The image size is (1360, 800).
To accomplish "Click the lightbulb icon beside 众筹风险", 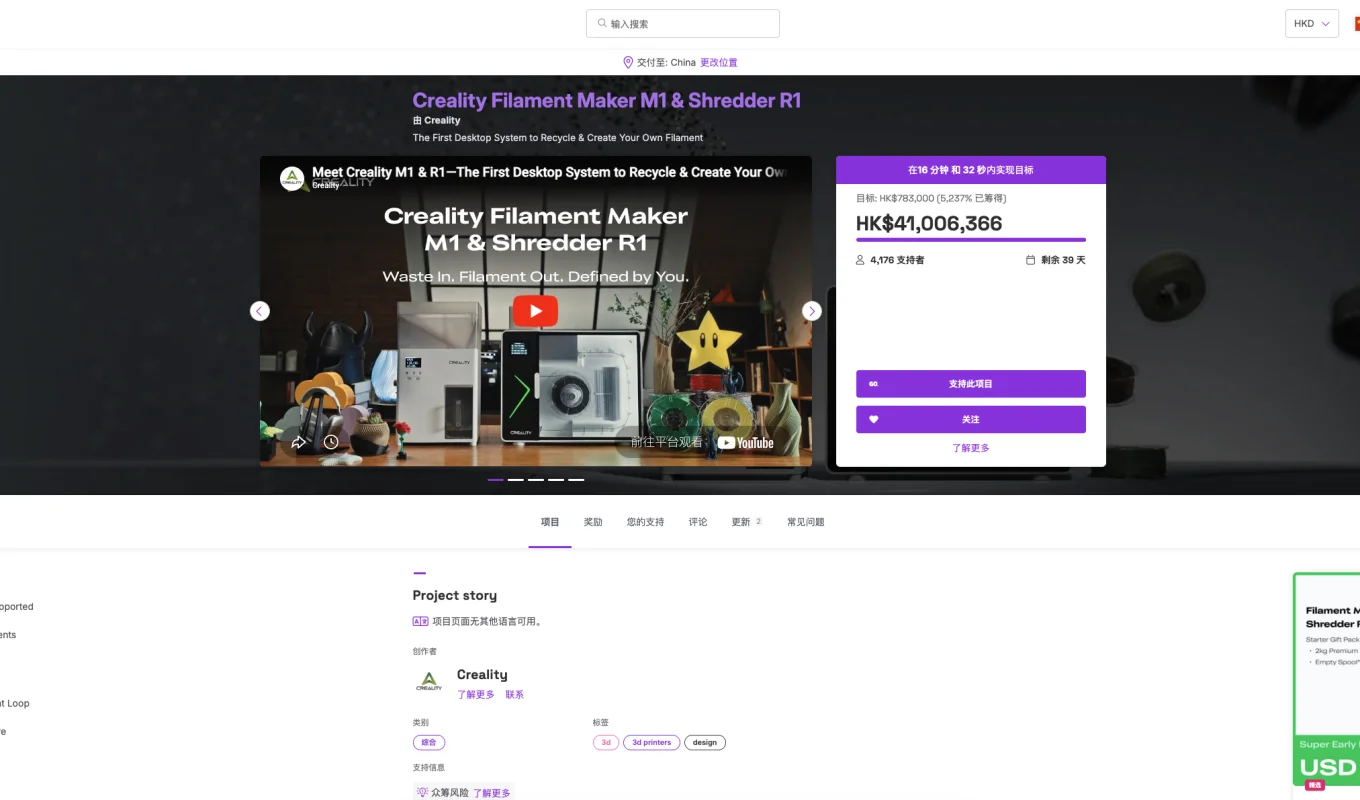I will (421, 792).
